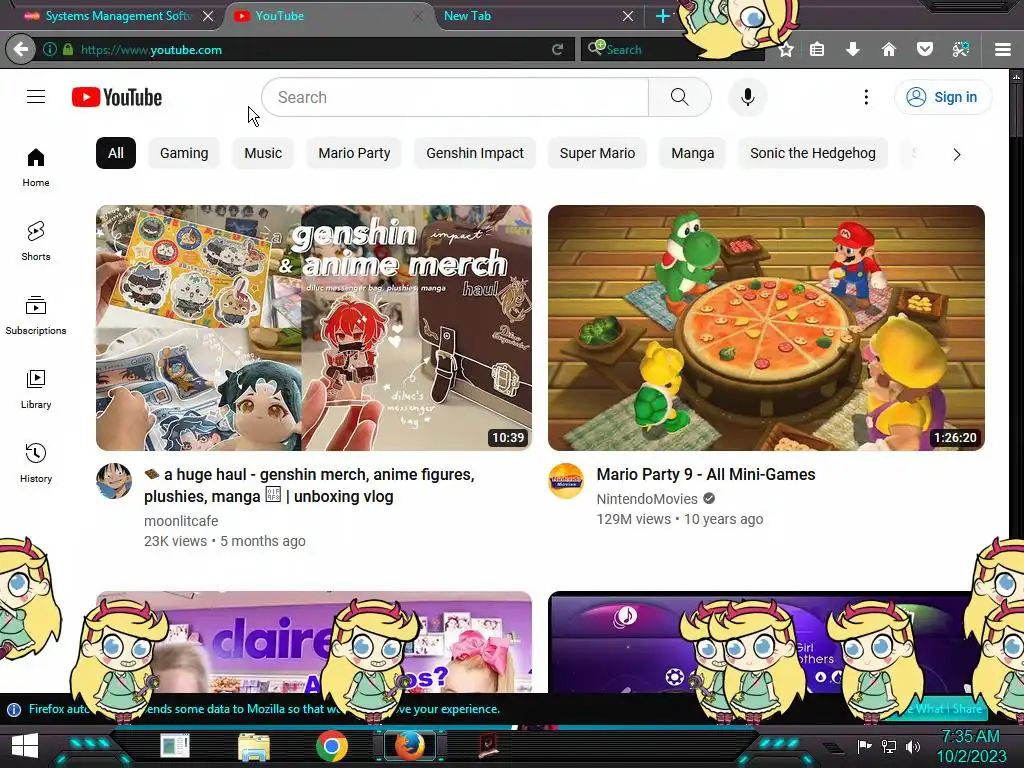The image size is (1024, 768).
Task: Open the Firefox hamburger menu
Action: (1002, 49)
